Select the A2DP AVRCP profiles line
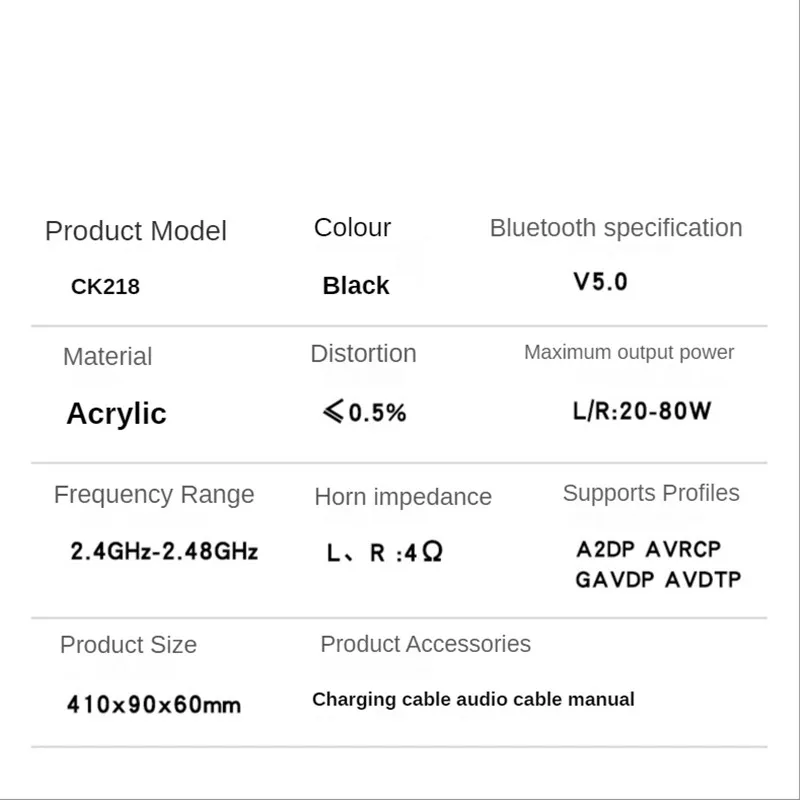 point(648,549)
